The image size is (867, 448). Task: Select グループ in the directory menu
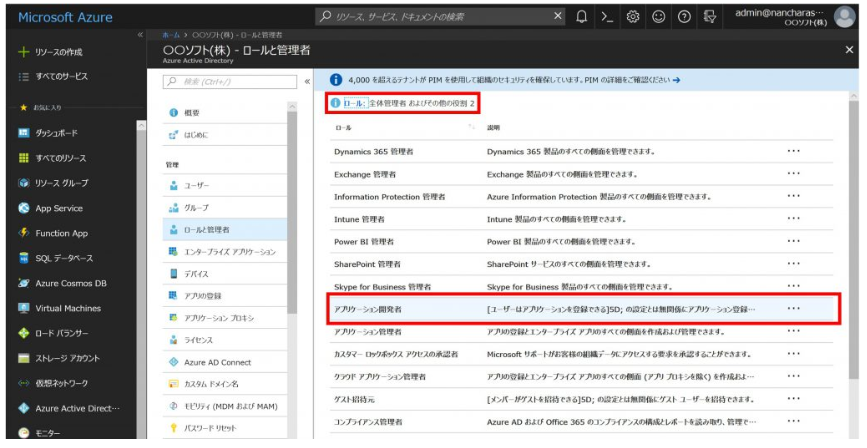tap(225, 207)
